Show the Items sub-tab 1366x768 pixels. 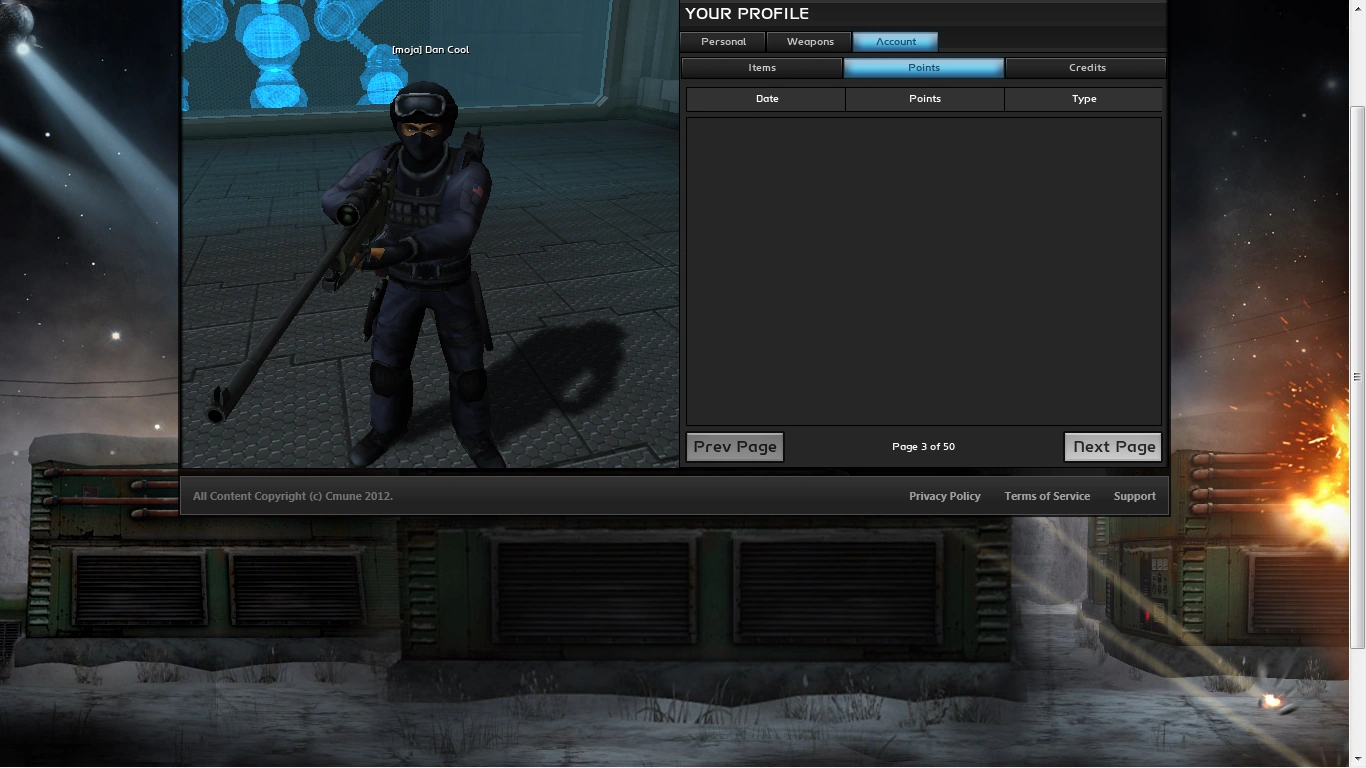click(762, 68)
